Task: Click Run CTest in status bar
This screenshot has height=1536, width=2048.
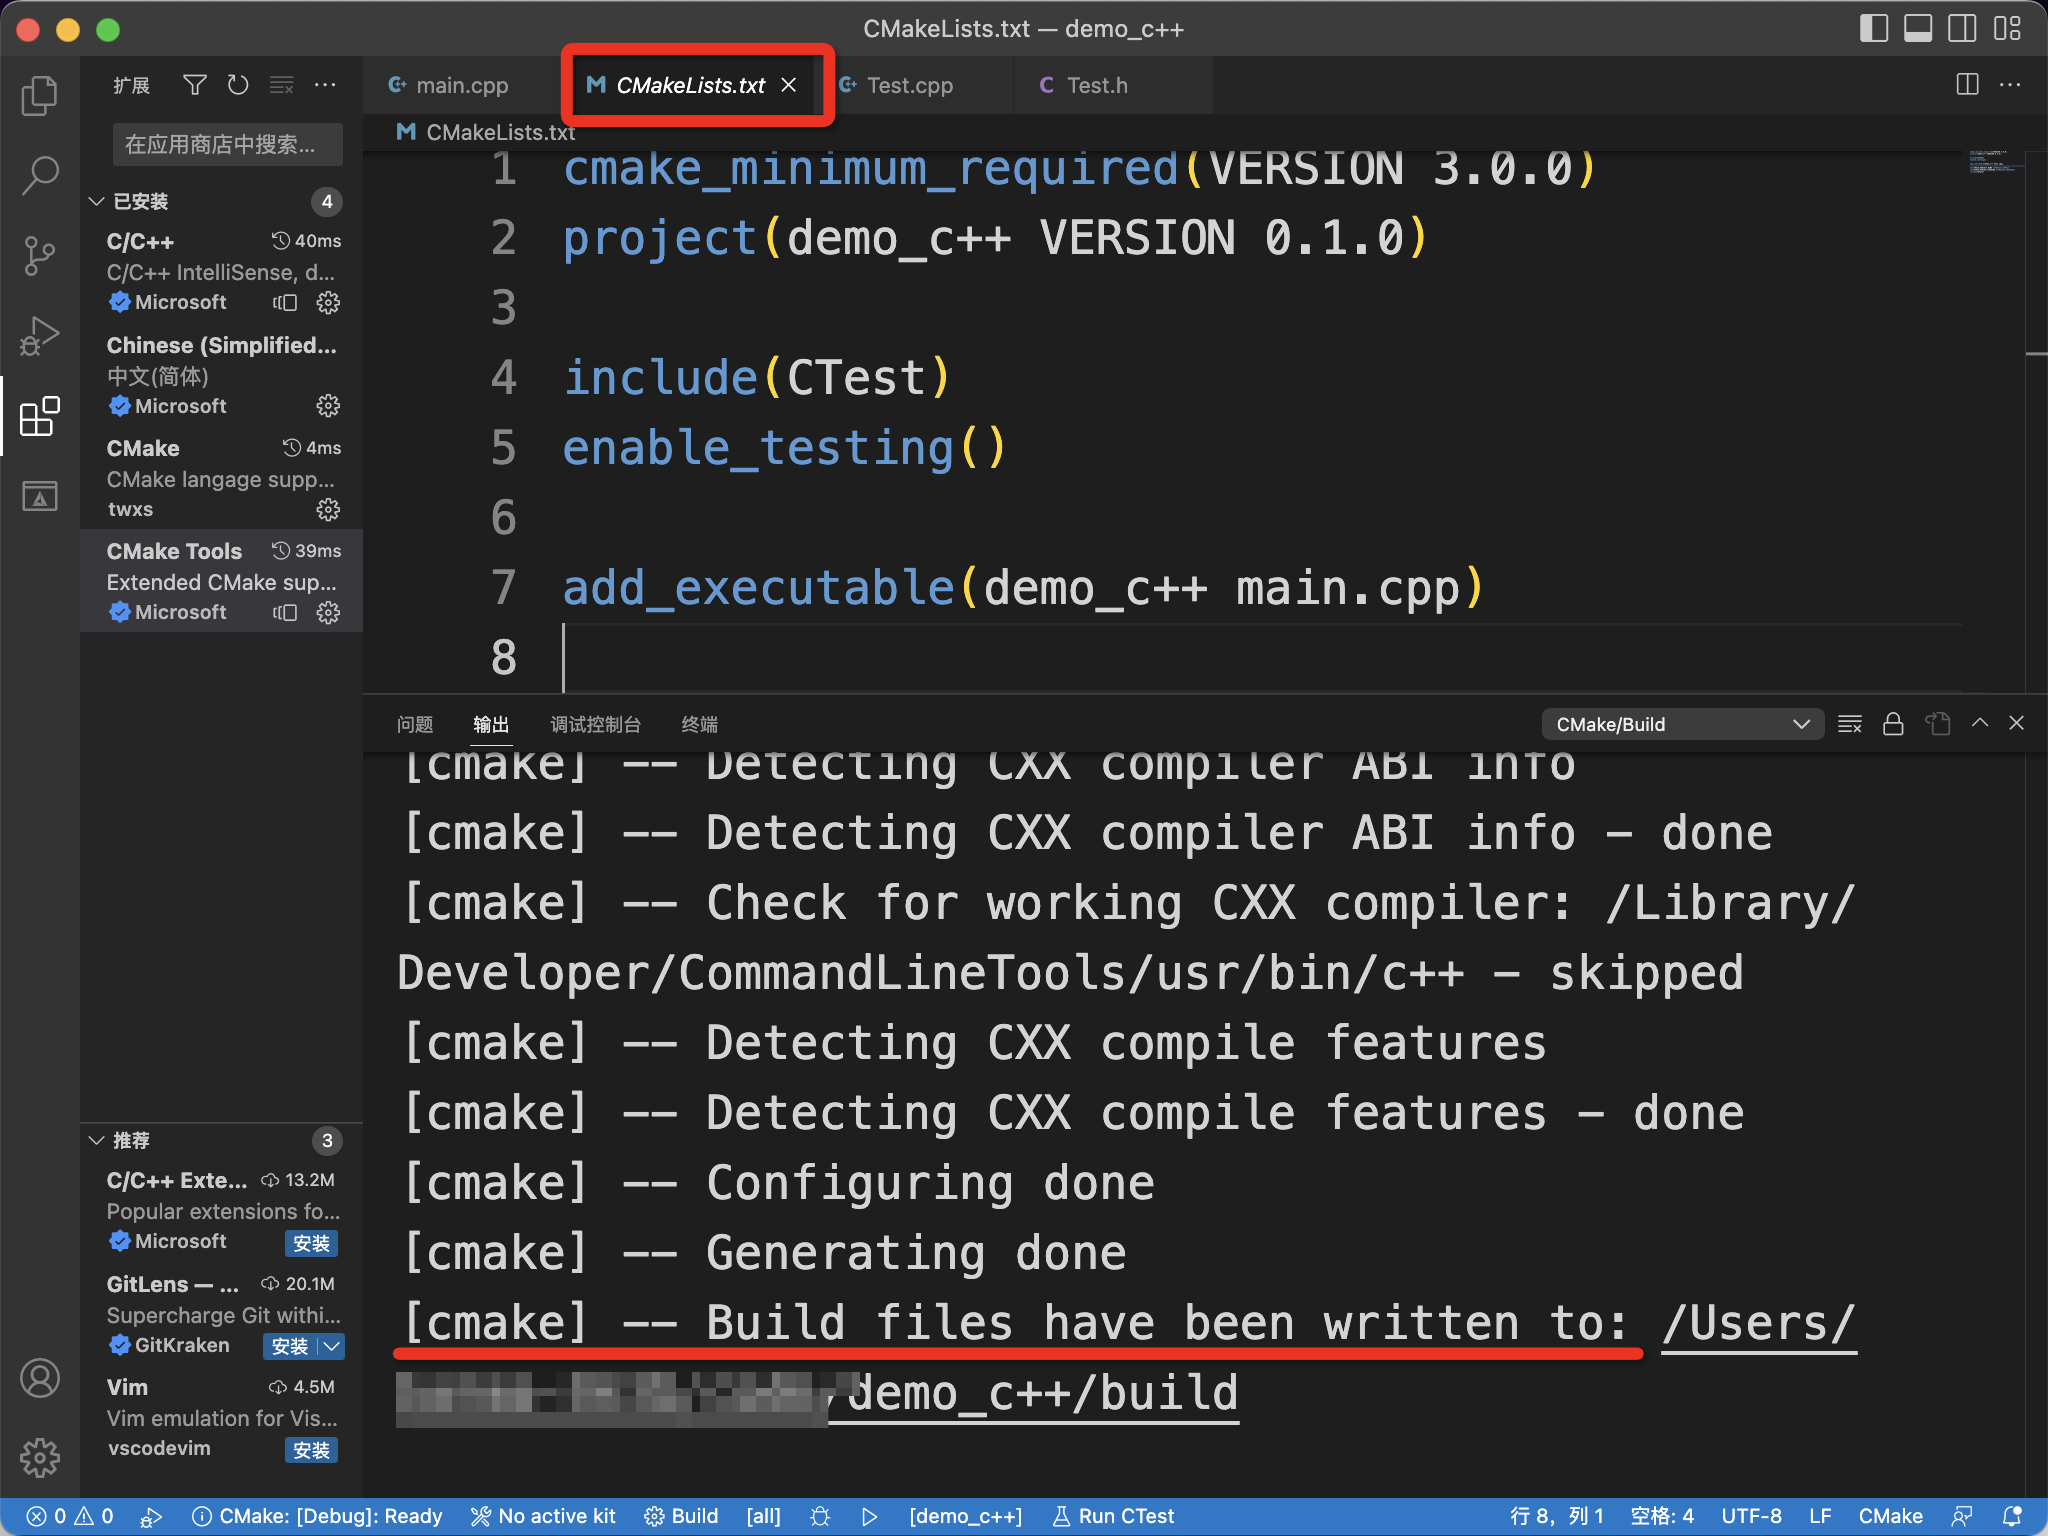Action: point(1113,1516)
